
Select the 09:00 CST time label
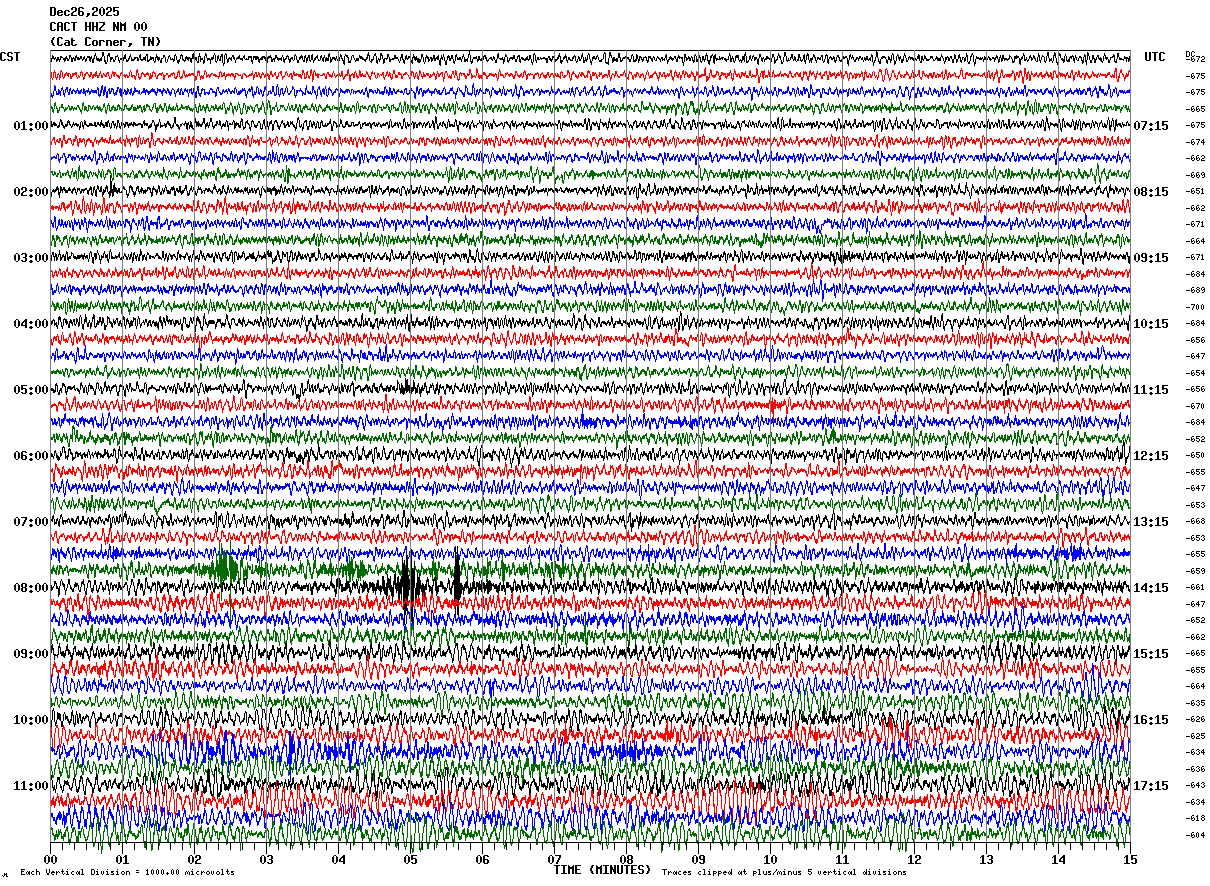[31, 654]
